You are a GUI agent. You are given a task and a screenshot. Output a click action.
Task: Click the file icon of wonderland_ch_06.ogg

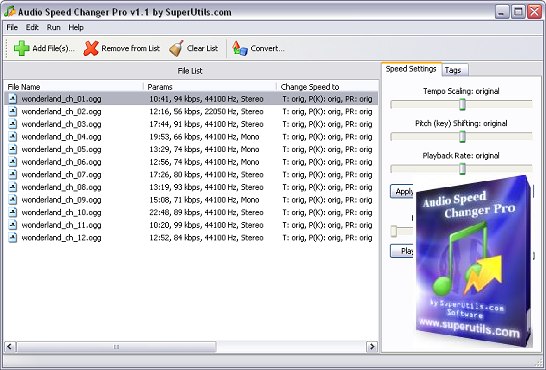(13, 162)
